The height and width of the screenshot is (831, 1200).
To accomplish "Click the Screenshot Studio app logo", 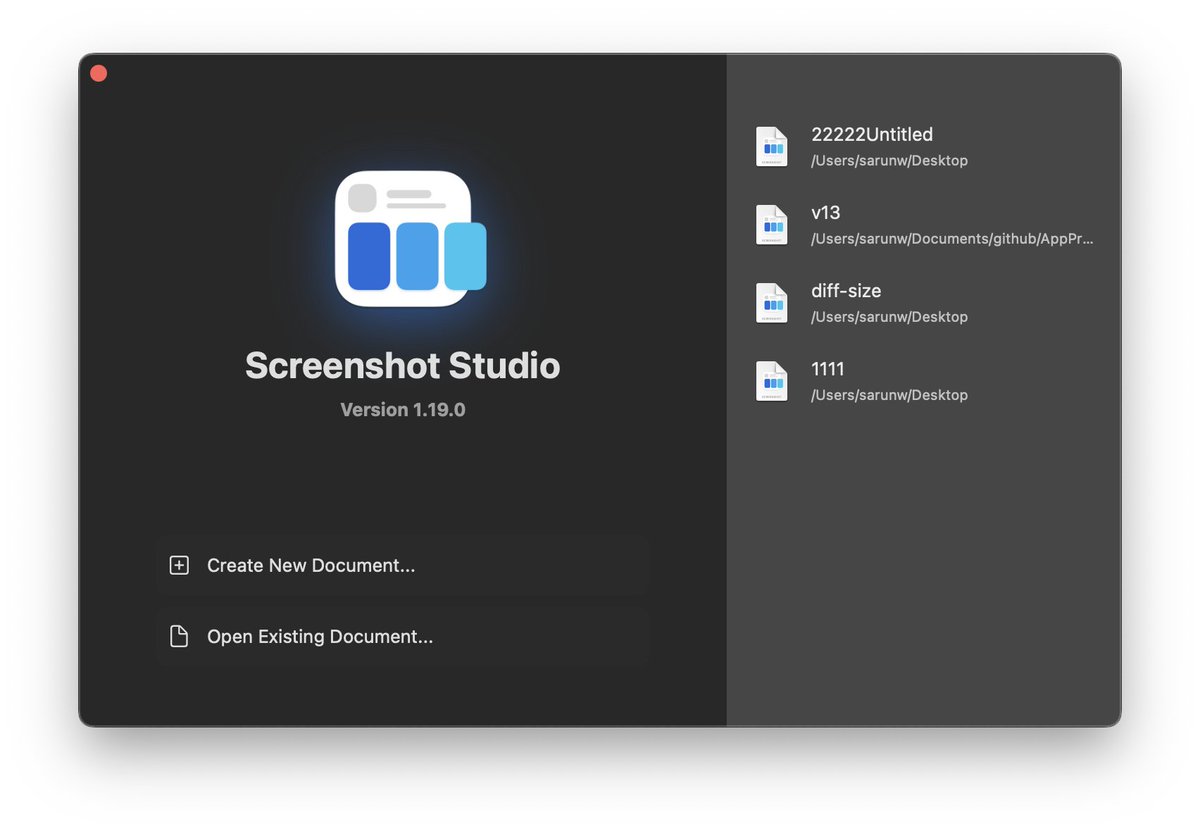I will pyautogui.click(x=410, y=238).
